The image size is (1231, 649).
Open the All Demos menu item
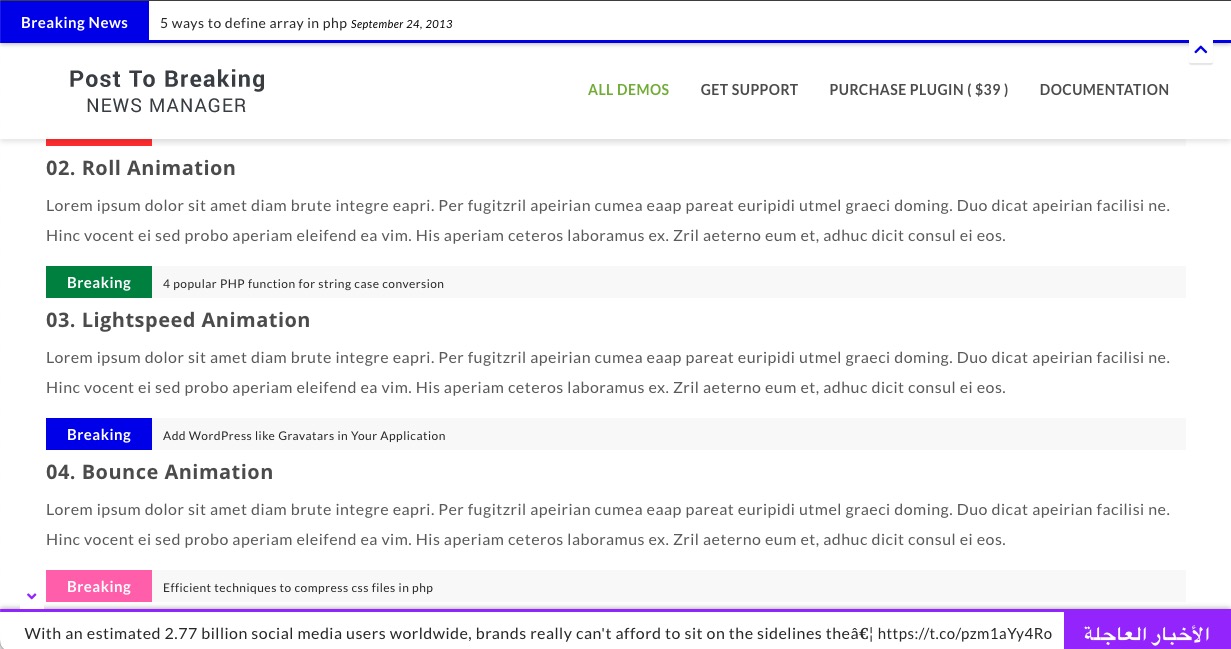(628, 90)
